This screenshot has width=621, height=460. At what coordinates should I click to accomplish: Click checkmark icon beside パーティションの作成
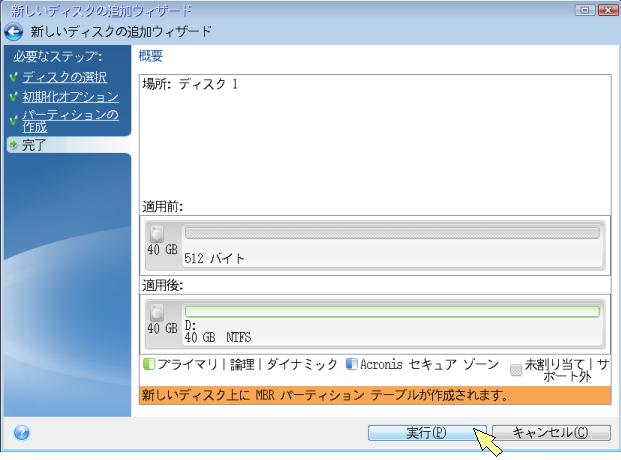[x=14, y=120]
